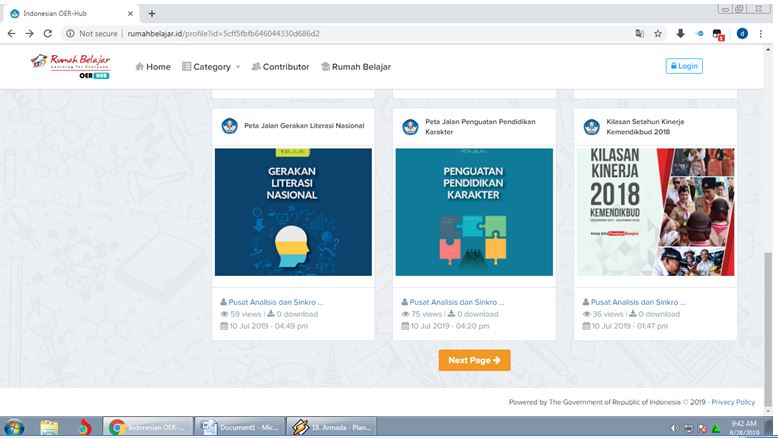Viewport: 778px width, 438px height.
Task: Open the blue extension icon next to download
Action: (x=699, y=33)
